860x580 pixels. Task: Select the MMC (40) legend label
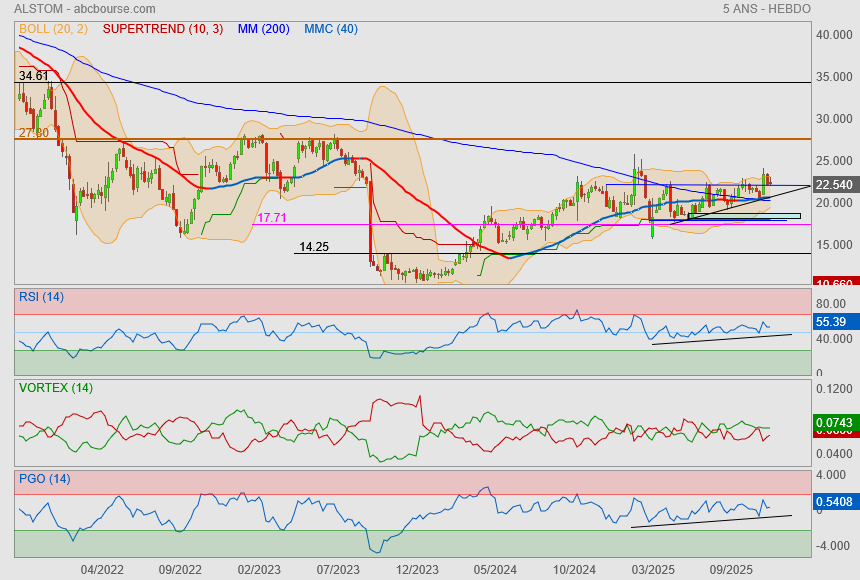[331, 29]
